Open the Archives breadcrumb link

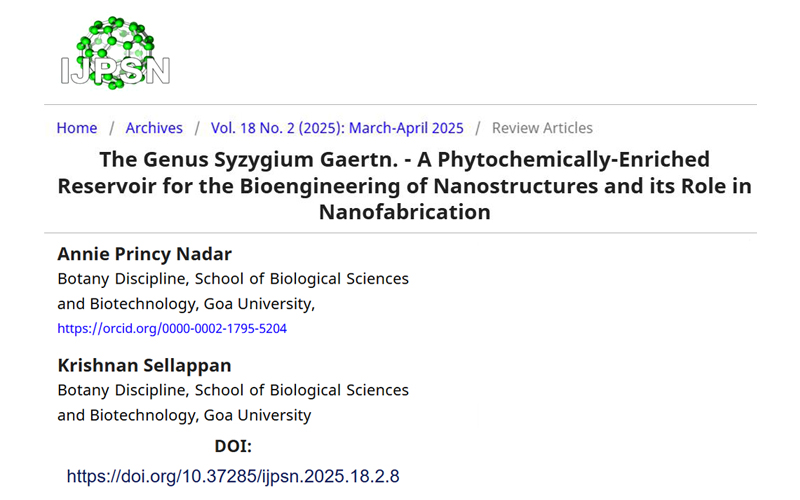point(154,128)
